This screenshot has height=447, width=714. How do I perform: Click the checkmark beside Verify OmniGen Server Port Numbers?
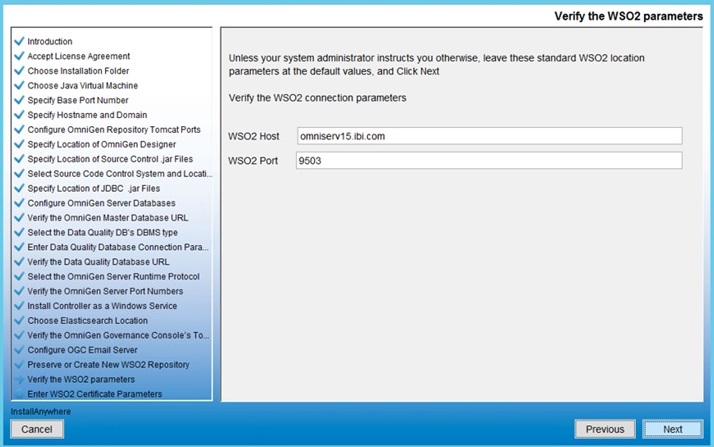(x=19, y=291)
